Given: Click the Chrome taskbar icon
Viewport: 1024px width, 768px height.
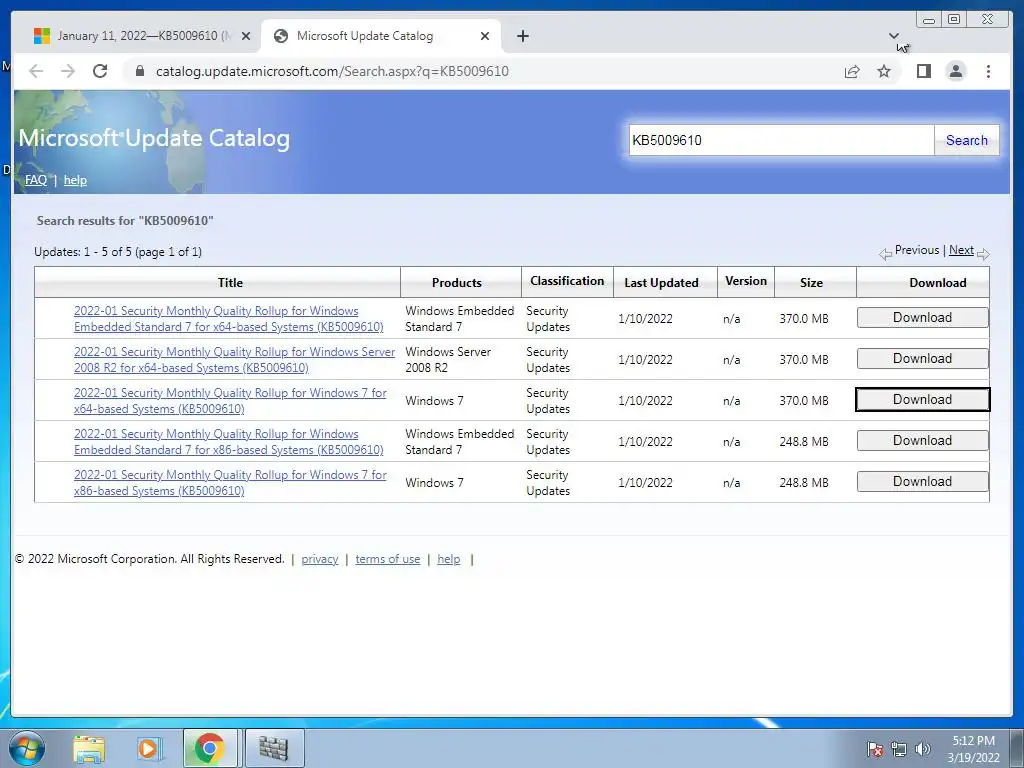Looking at the screenshot, I should coord(210,748).
